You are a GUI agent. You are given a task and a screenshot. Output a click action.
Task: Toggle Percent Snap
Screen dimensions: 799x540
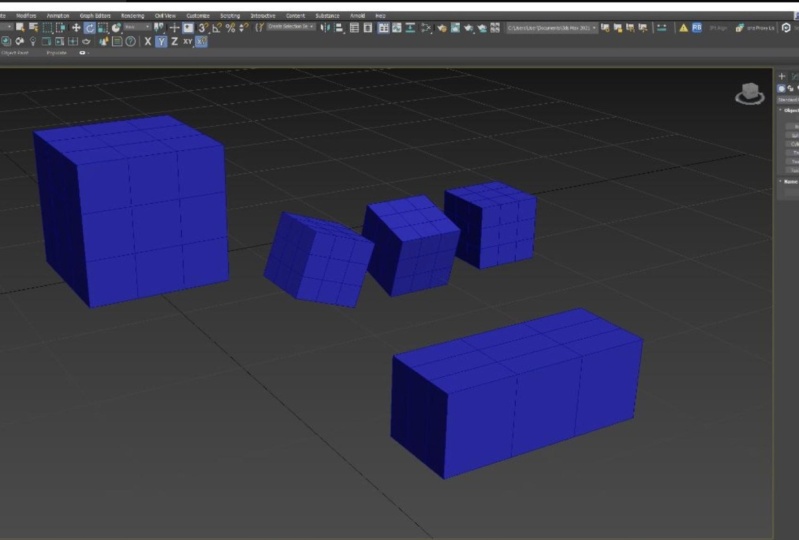230,28
